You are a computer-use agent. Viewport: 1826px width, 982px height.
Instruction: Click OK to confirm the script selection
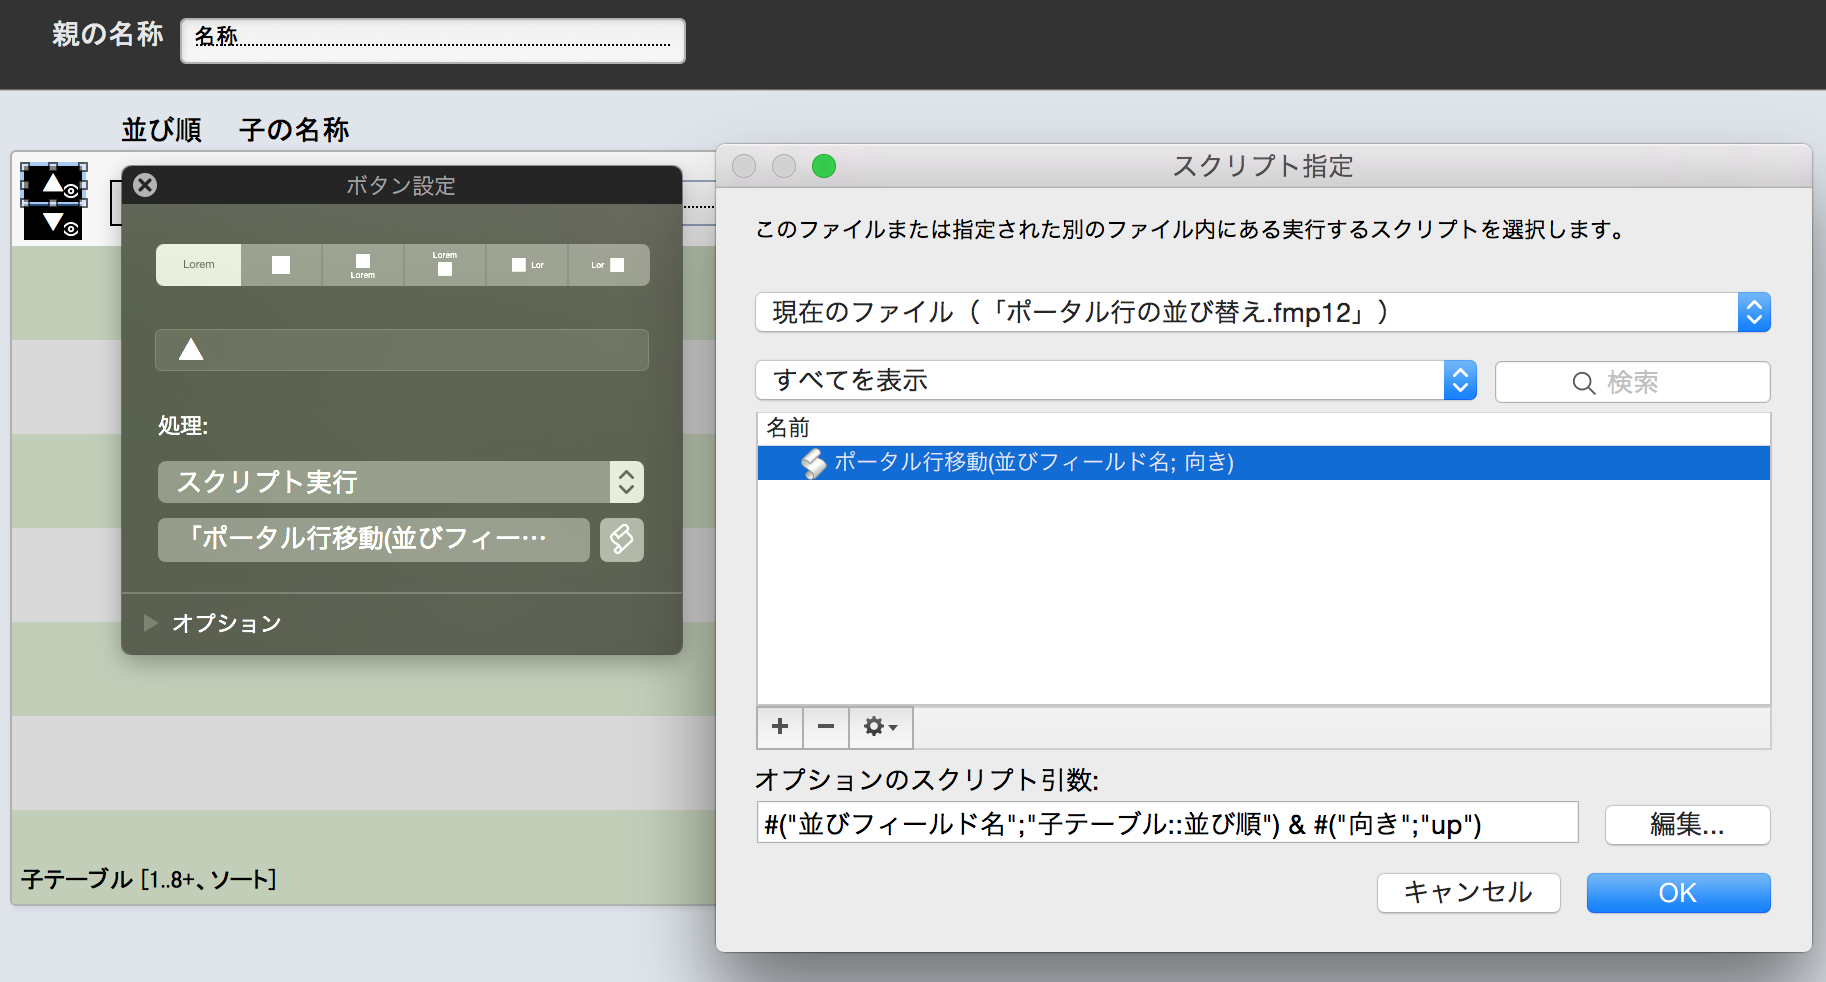coord(1678,892)
